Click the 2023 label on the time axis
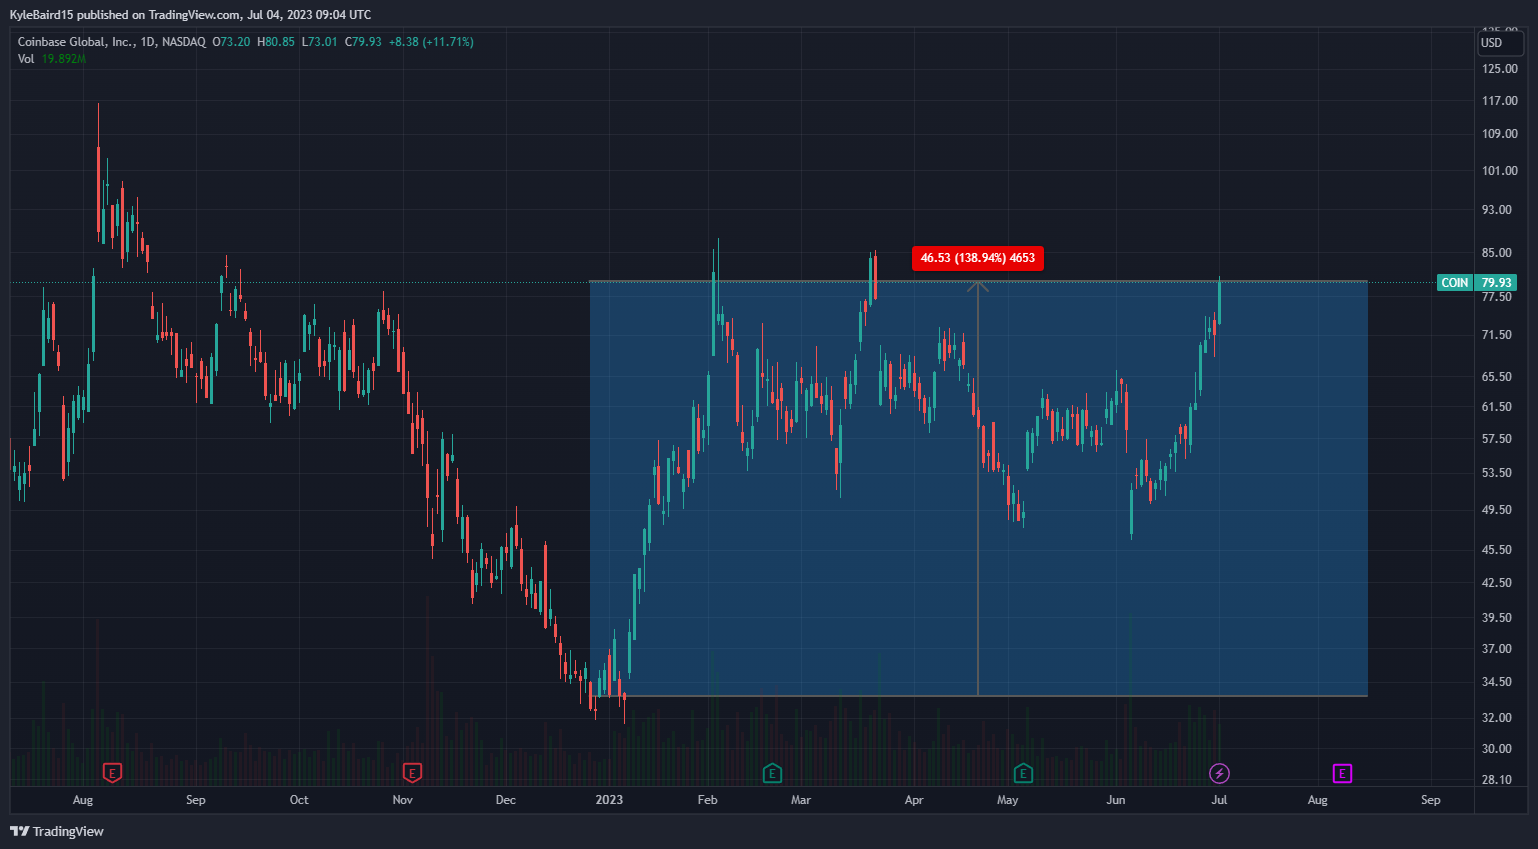The width and height of the screenshot is (1538, 849). click(x=609, y=800)
